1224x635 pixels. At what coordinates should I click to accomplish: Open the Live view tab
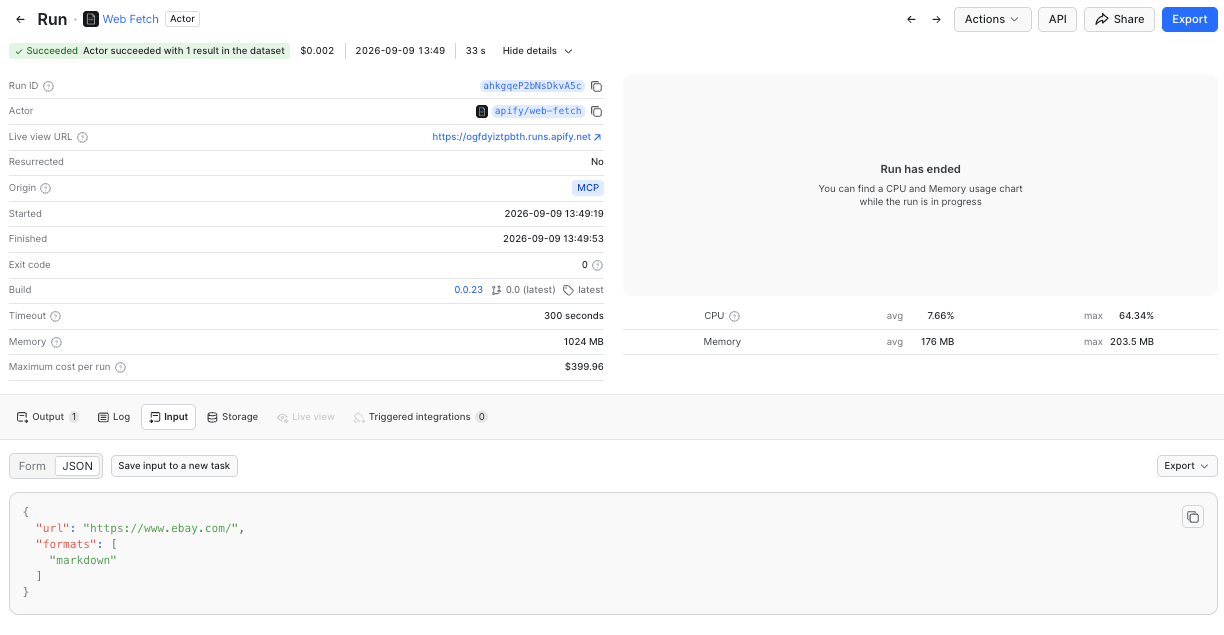[306, 417]
